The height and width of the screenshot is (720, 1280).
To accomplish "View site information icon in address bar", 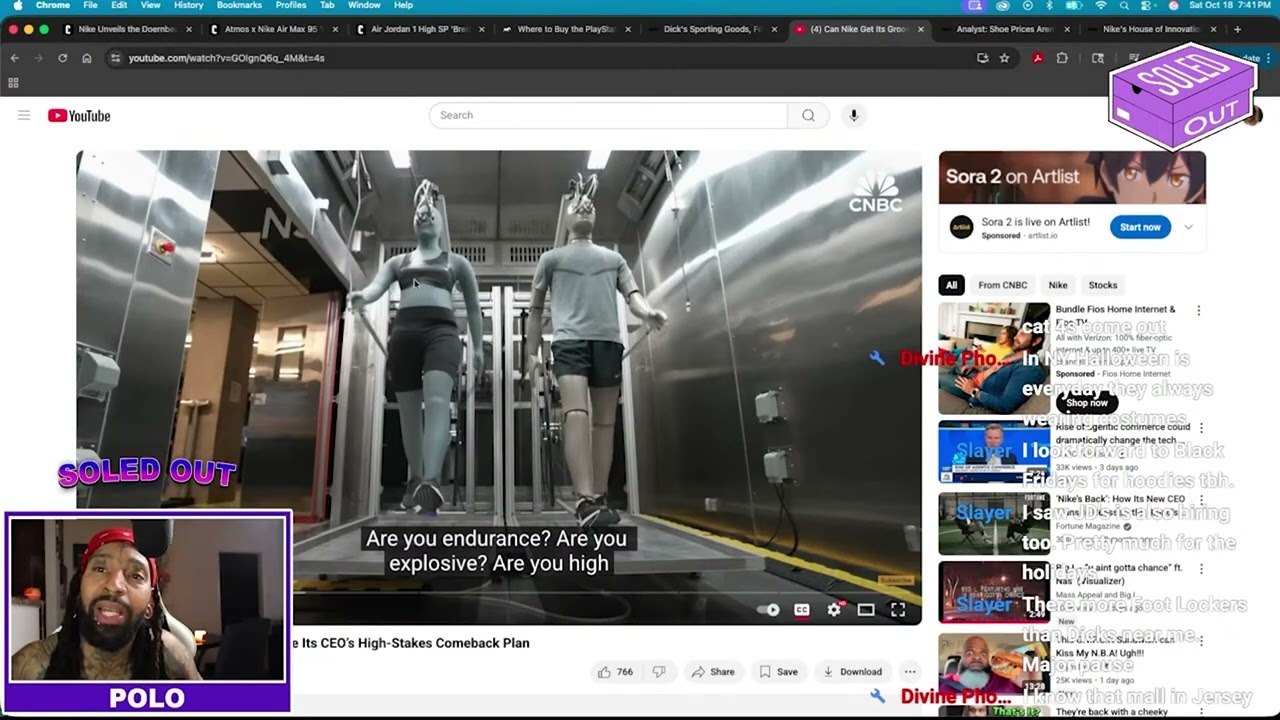I will click(x=116, y=58).
